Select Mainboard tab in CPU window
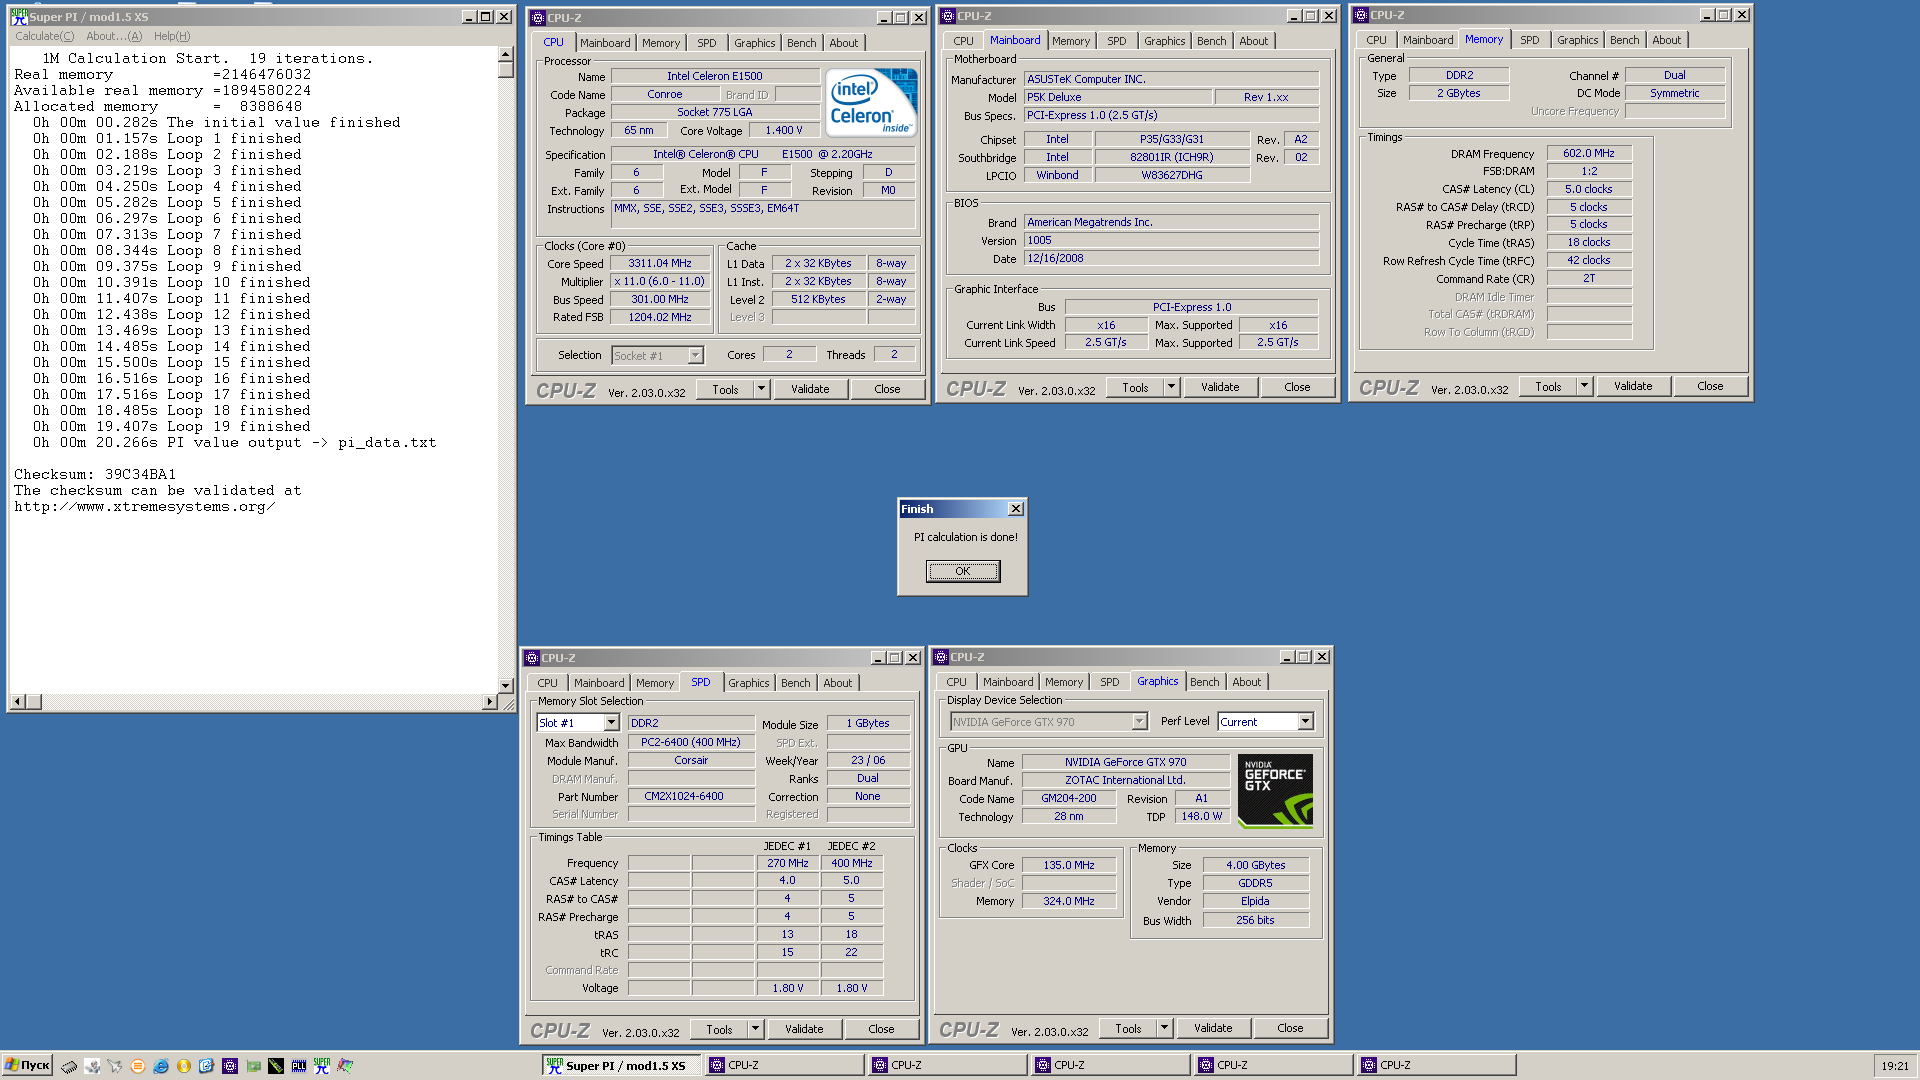Screen dimensions: 1920x1080 [x=605, y=43]
